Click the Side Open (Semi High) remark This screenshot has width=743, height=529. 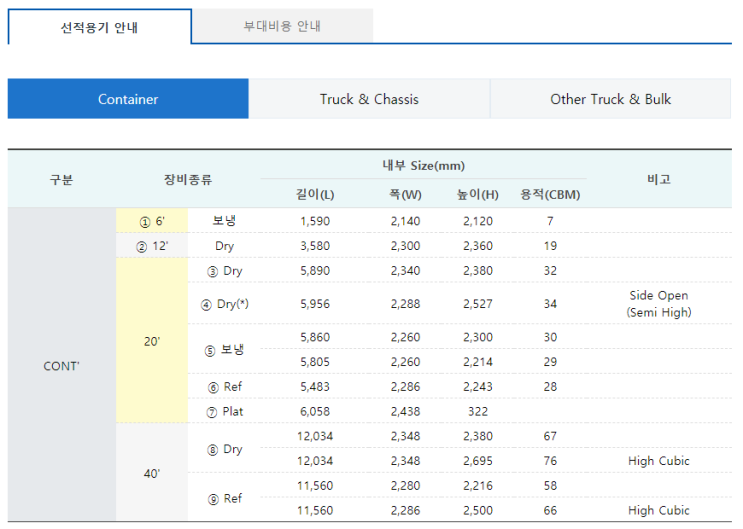tap(659, 304)
